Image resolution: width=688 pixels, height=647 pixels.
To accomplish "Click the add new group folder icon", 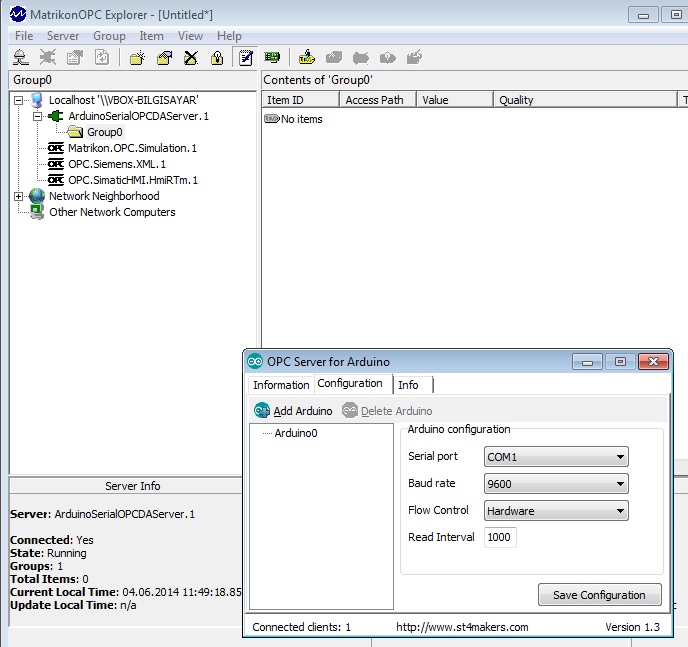I will 137,57.
